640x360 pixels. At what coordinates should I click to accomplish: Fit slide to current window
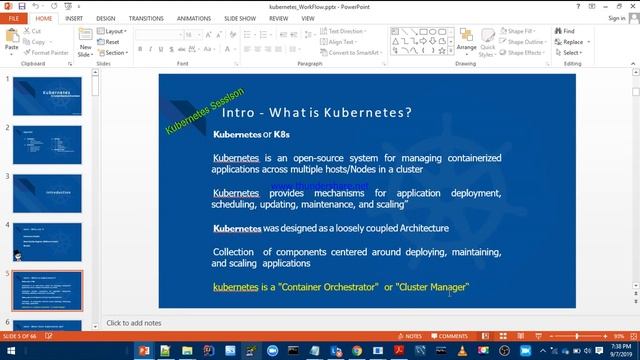[x=633, y=336]
